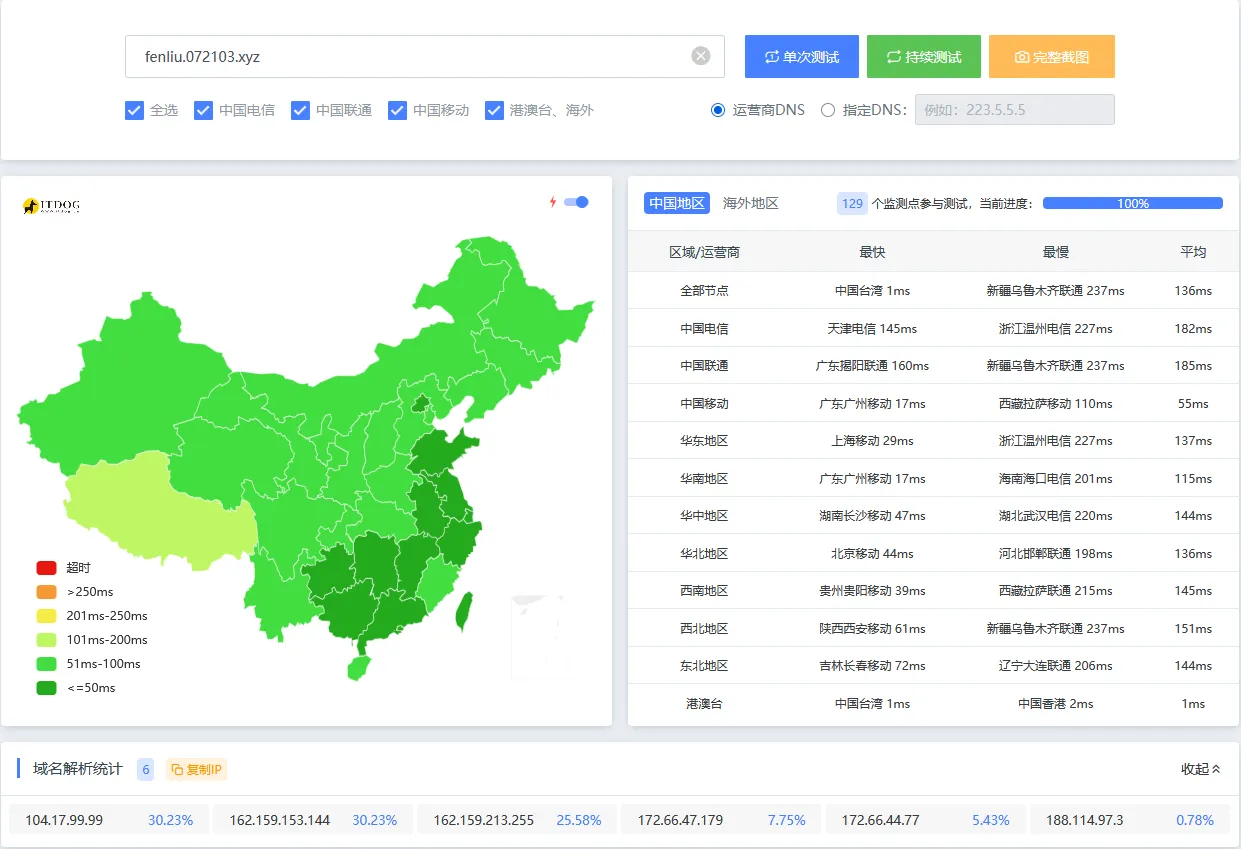
Task: Uncheck the 中国电信 checkbox
Action: (x=204, y=110)
